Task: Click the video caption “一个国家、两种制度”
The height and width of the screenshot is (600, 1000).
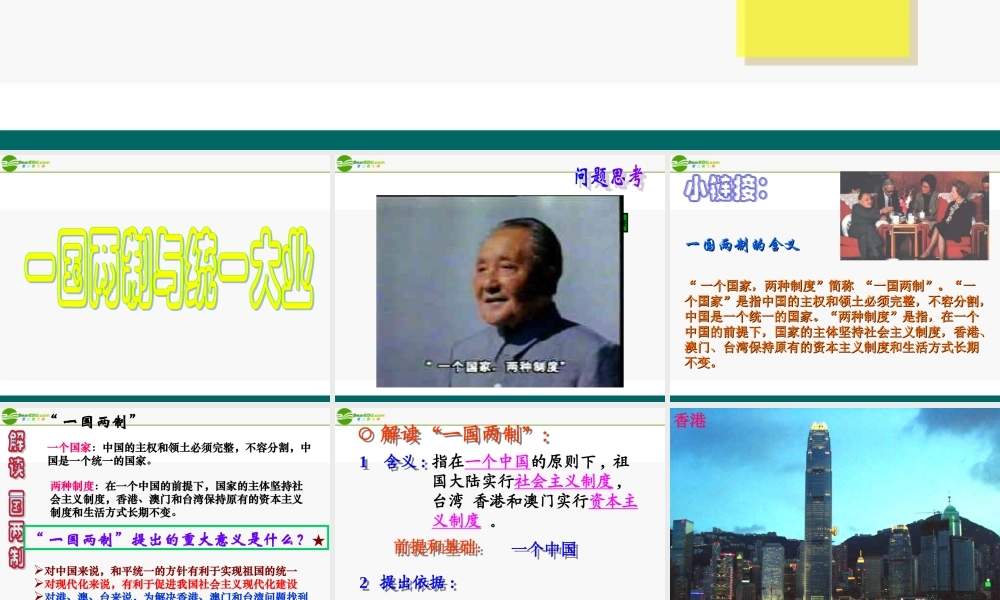Action: point(496,367)
